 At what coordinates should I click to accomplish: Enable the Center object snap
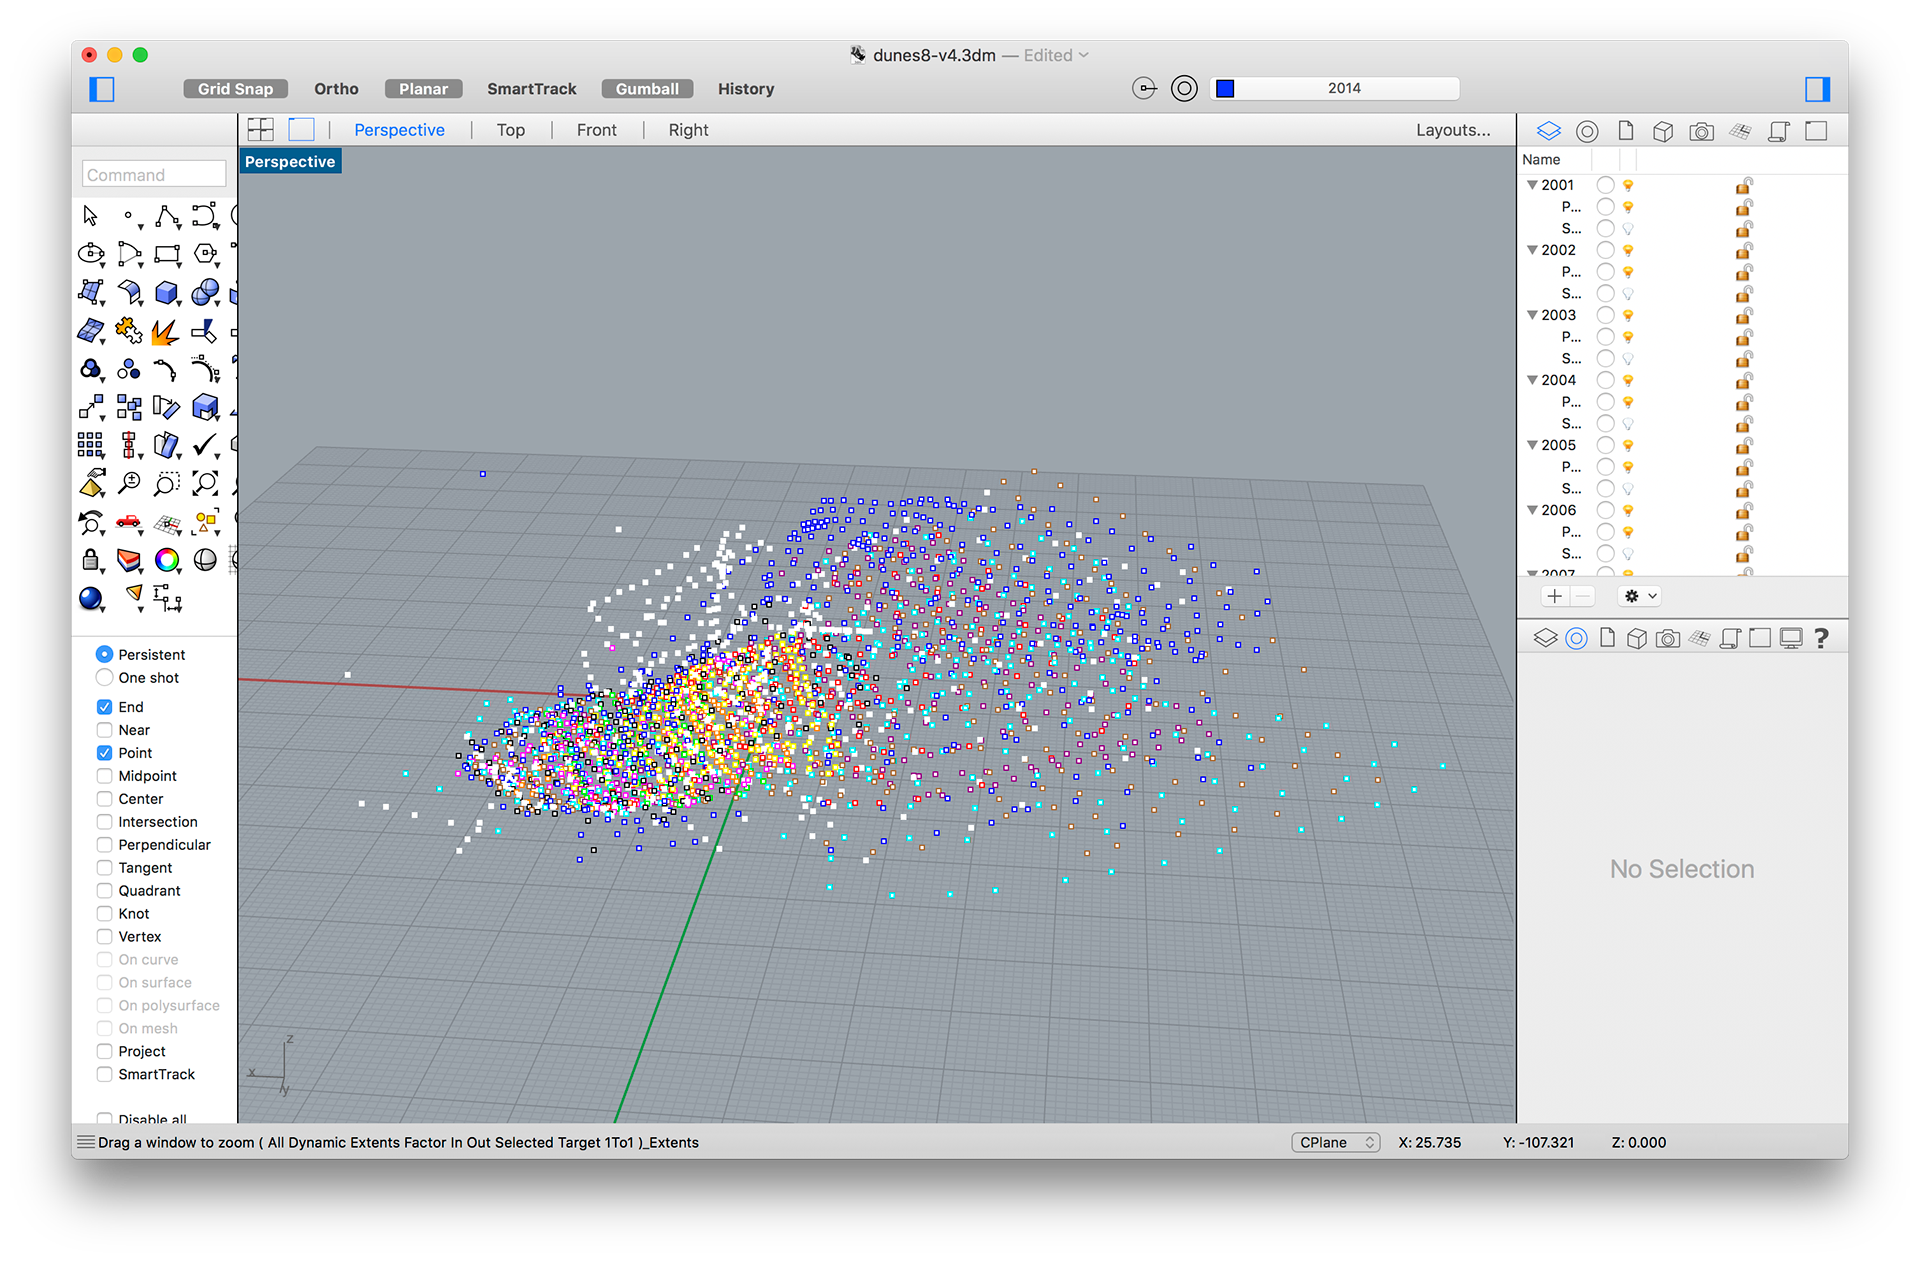click(x=104, y=799)
